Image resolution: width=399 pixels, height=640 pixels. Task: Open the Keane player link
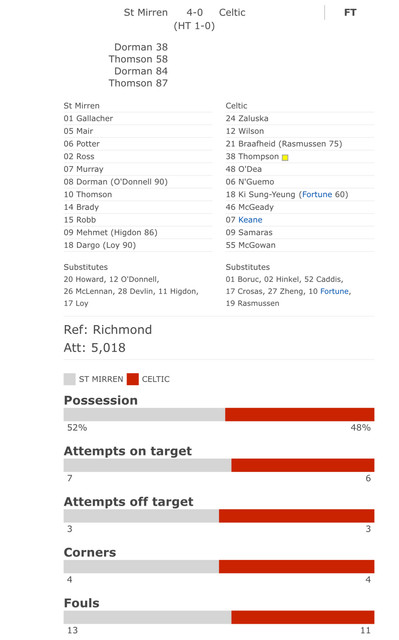(x=250, y=220)
